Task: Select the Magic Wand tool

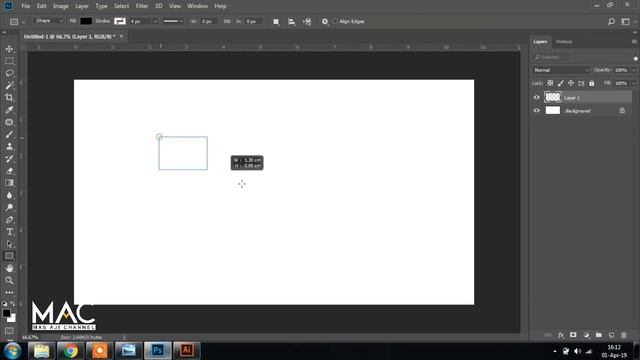Action: click(9, 85)
